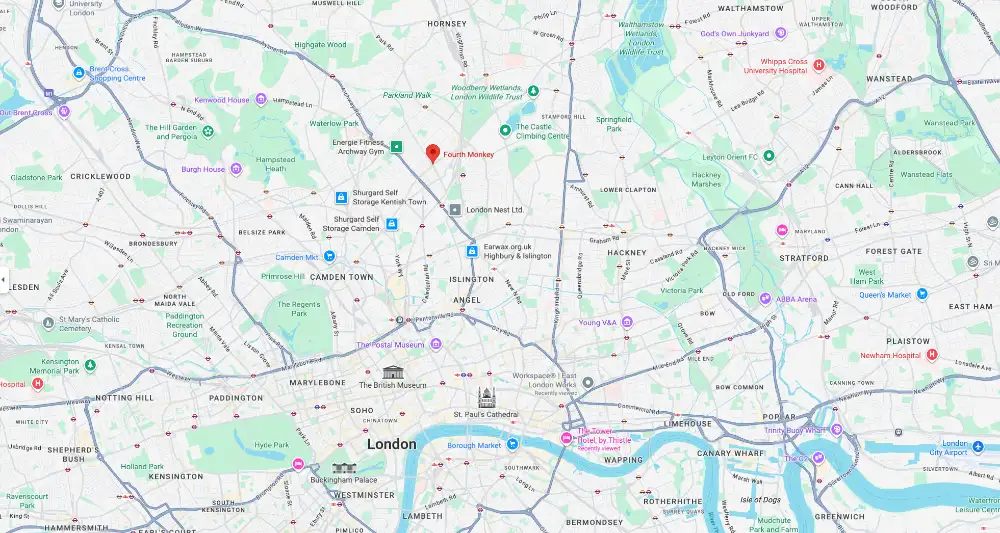Screen dimensions: 1000x533
Task: Click the London City Airport icon
Action: click(978, 447)
